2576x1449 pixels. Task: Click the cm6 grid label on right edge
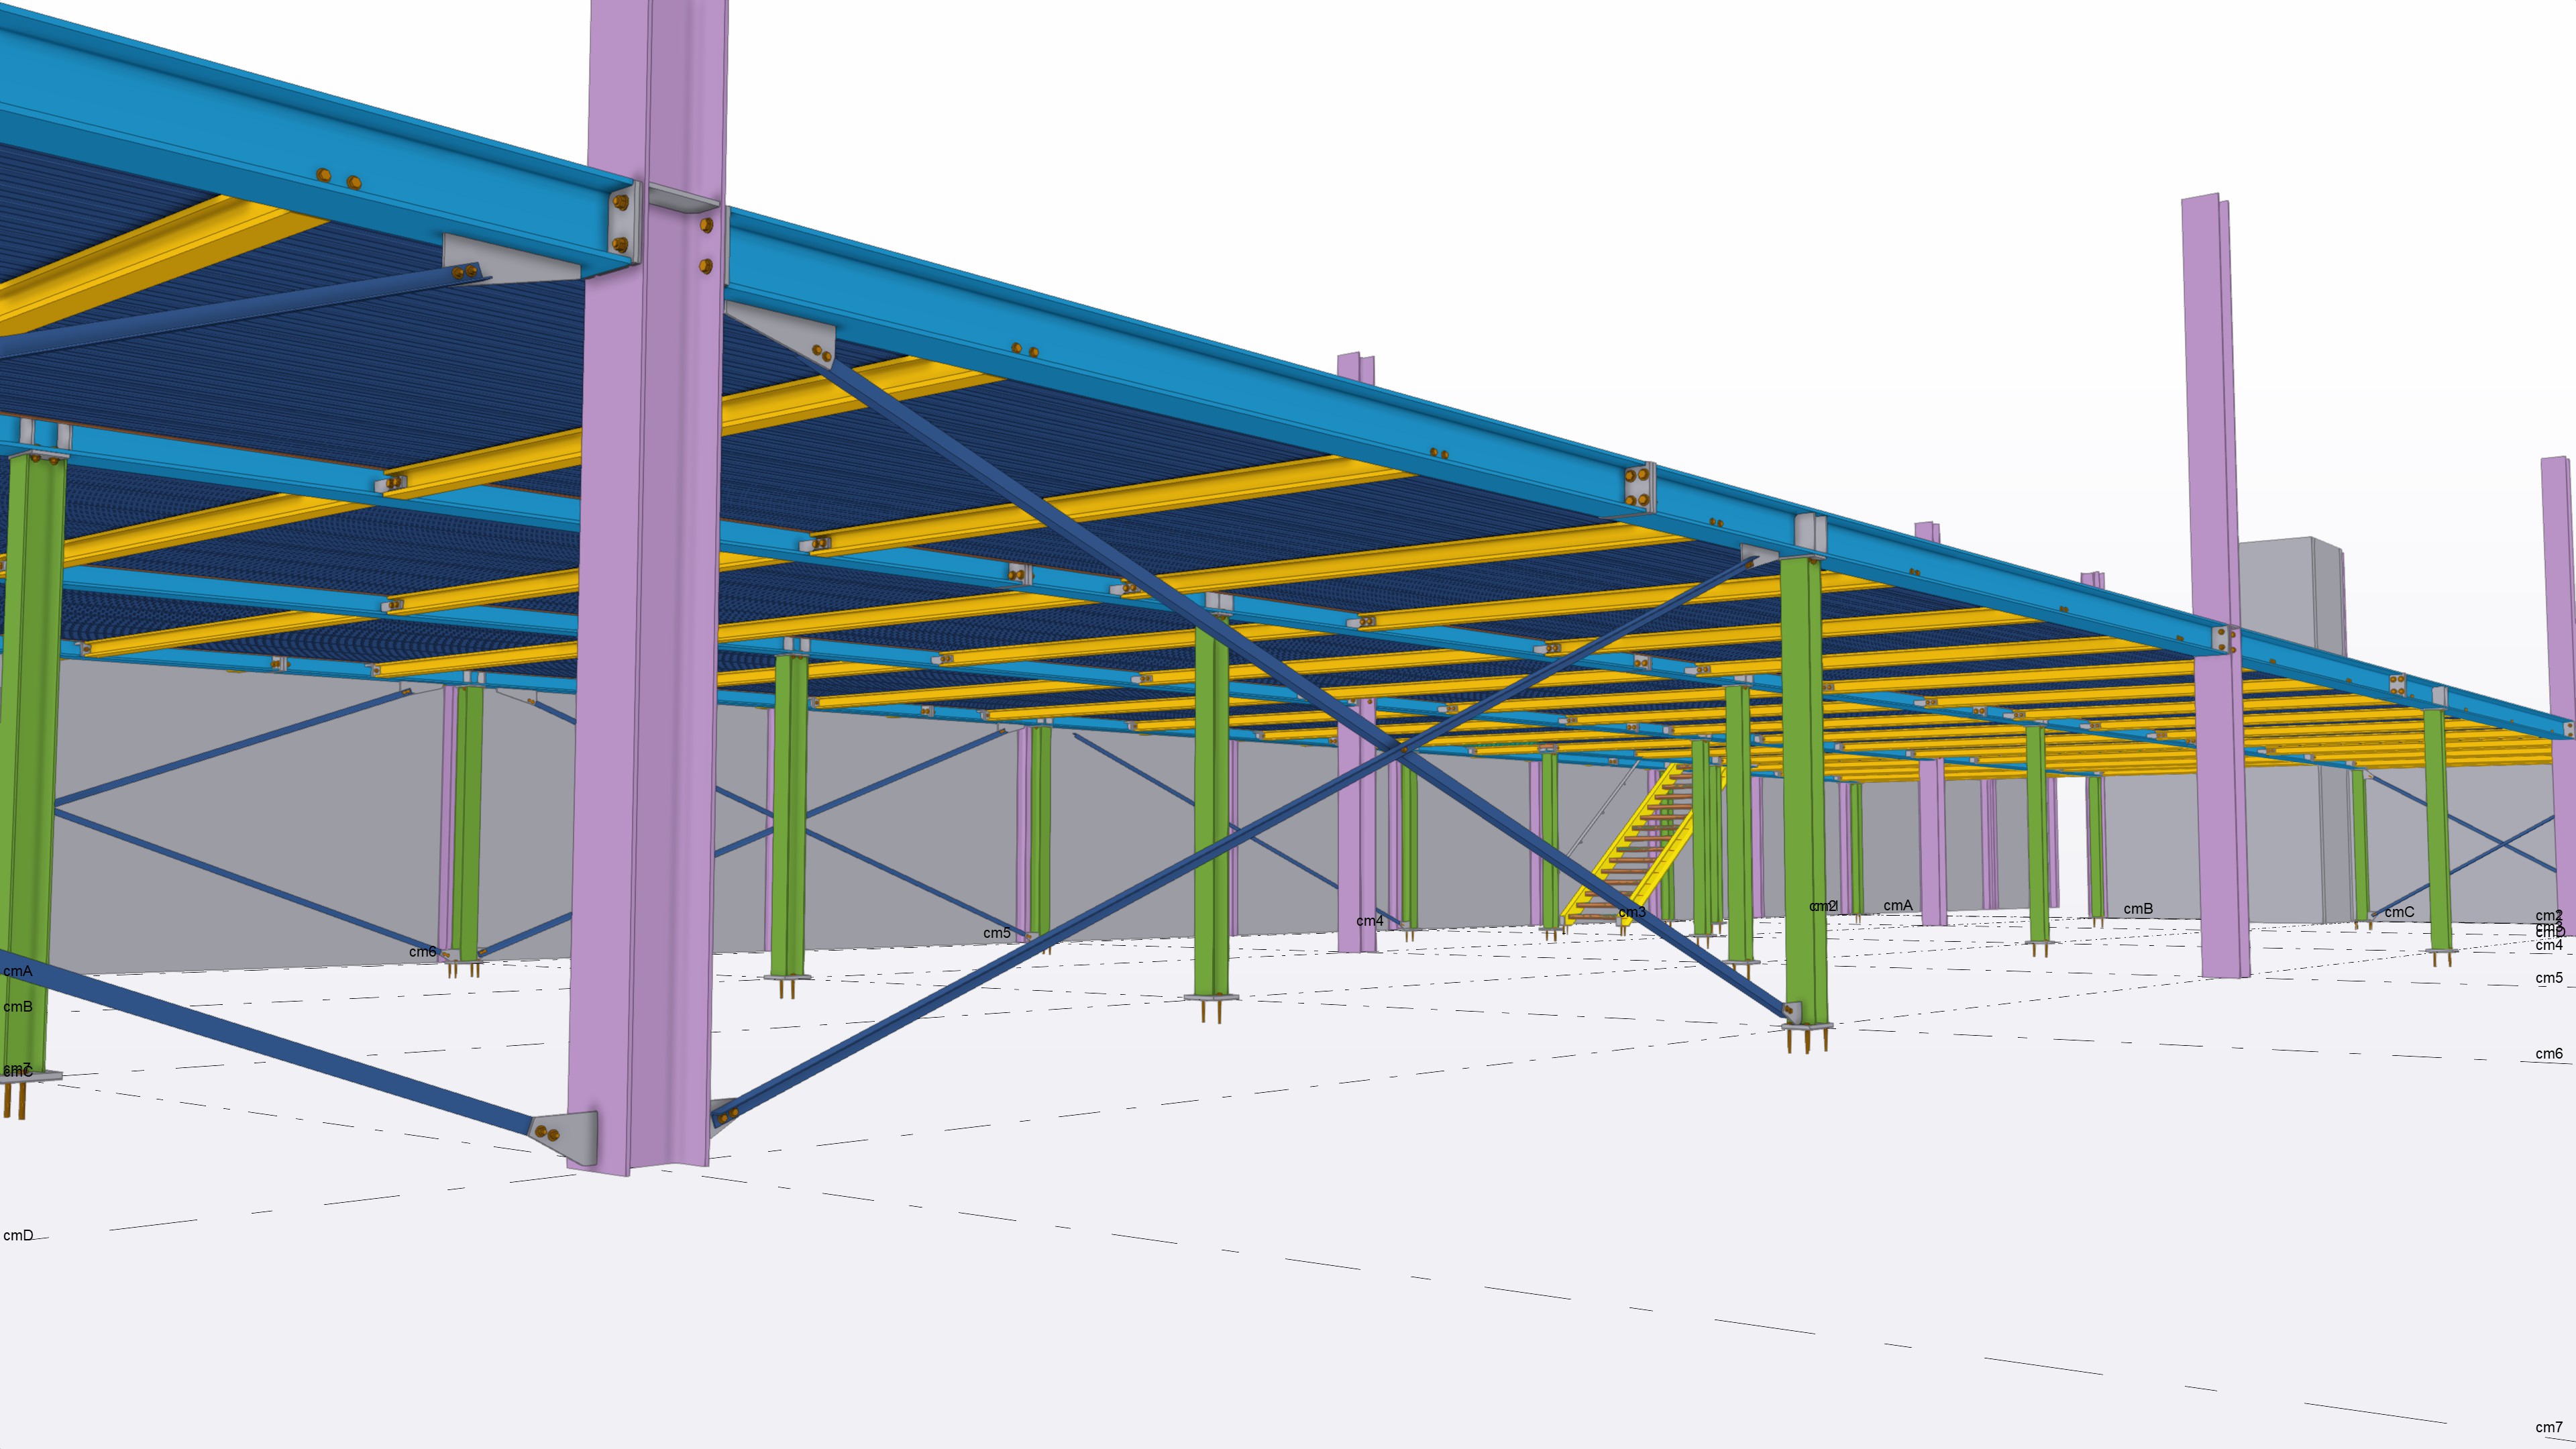point(2548,1053)
